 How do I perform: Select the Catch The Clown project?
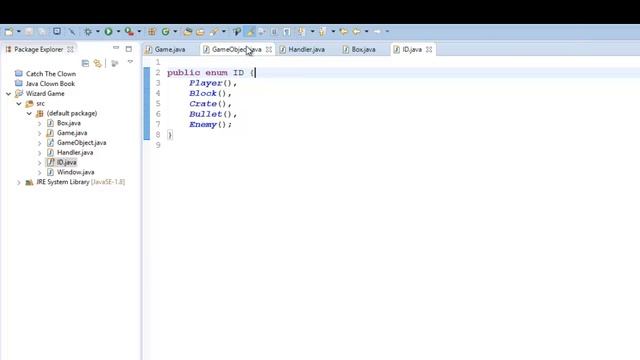(51, 74)
